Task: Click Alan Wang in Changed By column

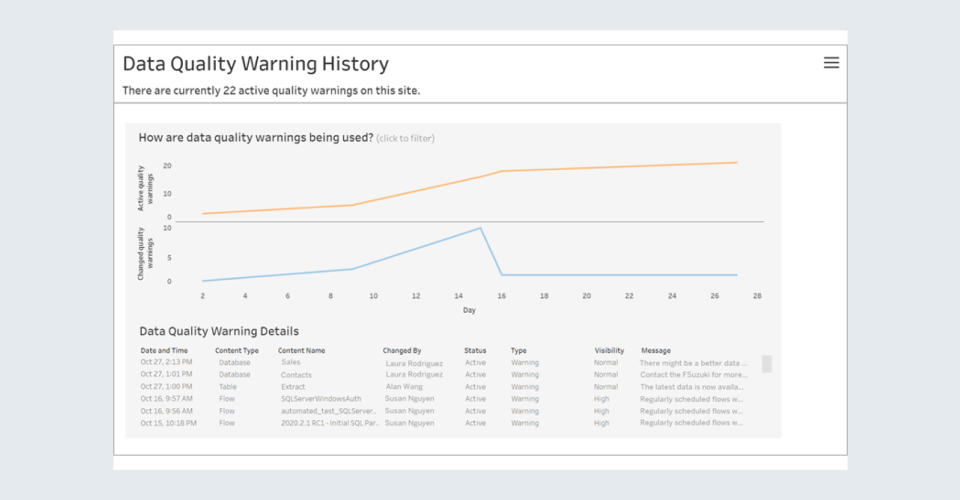Action: click(408, 387)
